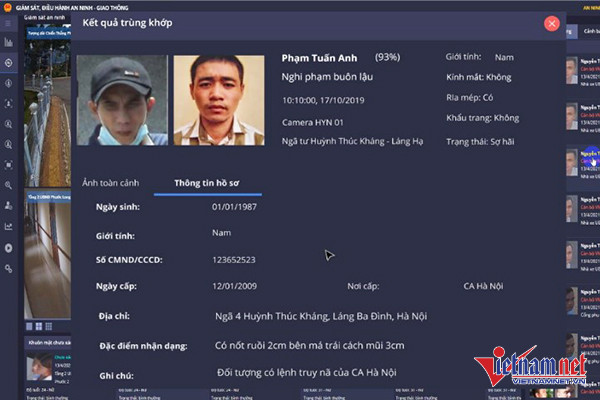Close the Kết quả trùng khớp dialog
This screenshot has height=400, width=600.
[552, 24]
